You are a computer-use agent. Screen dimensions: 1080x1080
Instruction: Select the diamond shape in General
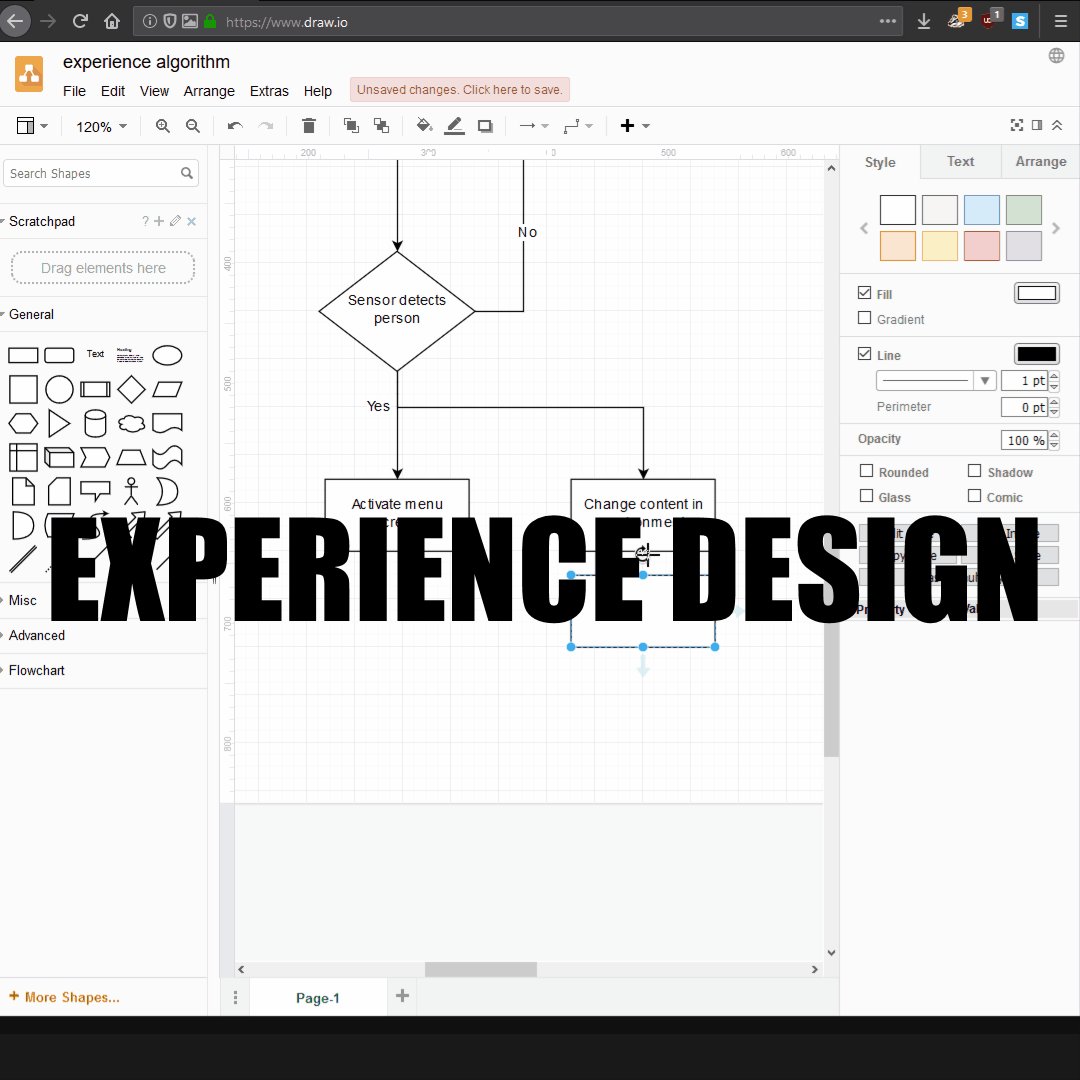(131, 389)
